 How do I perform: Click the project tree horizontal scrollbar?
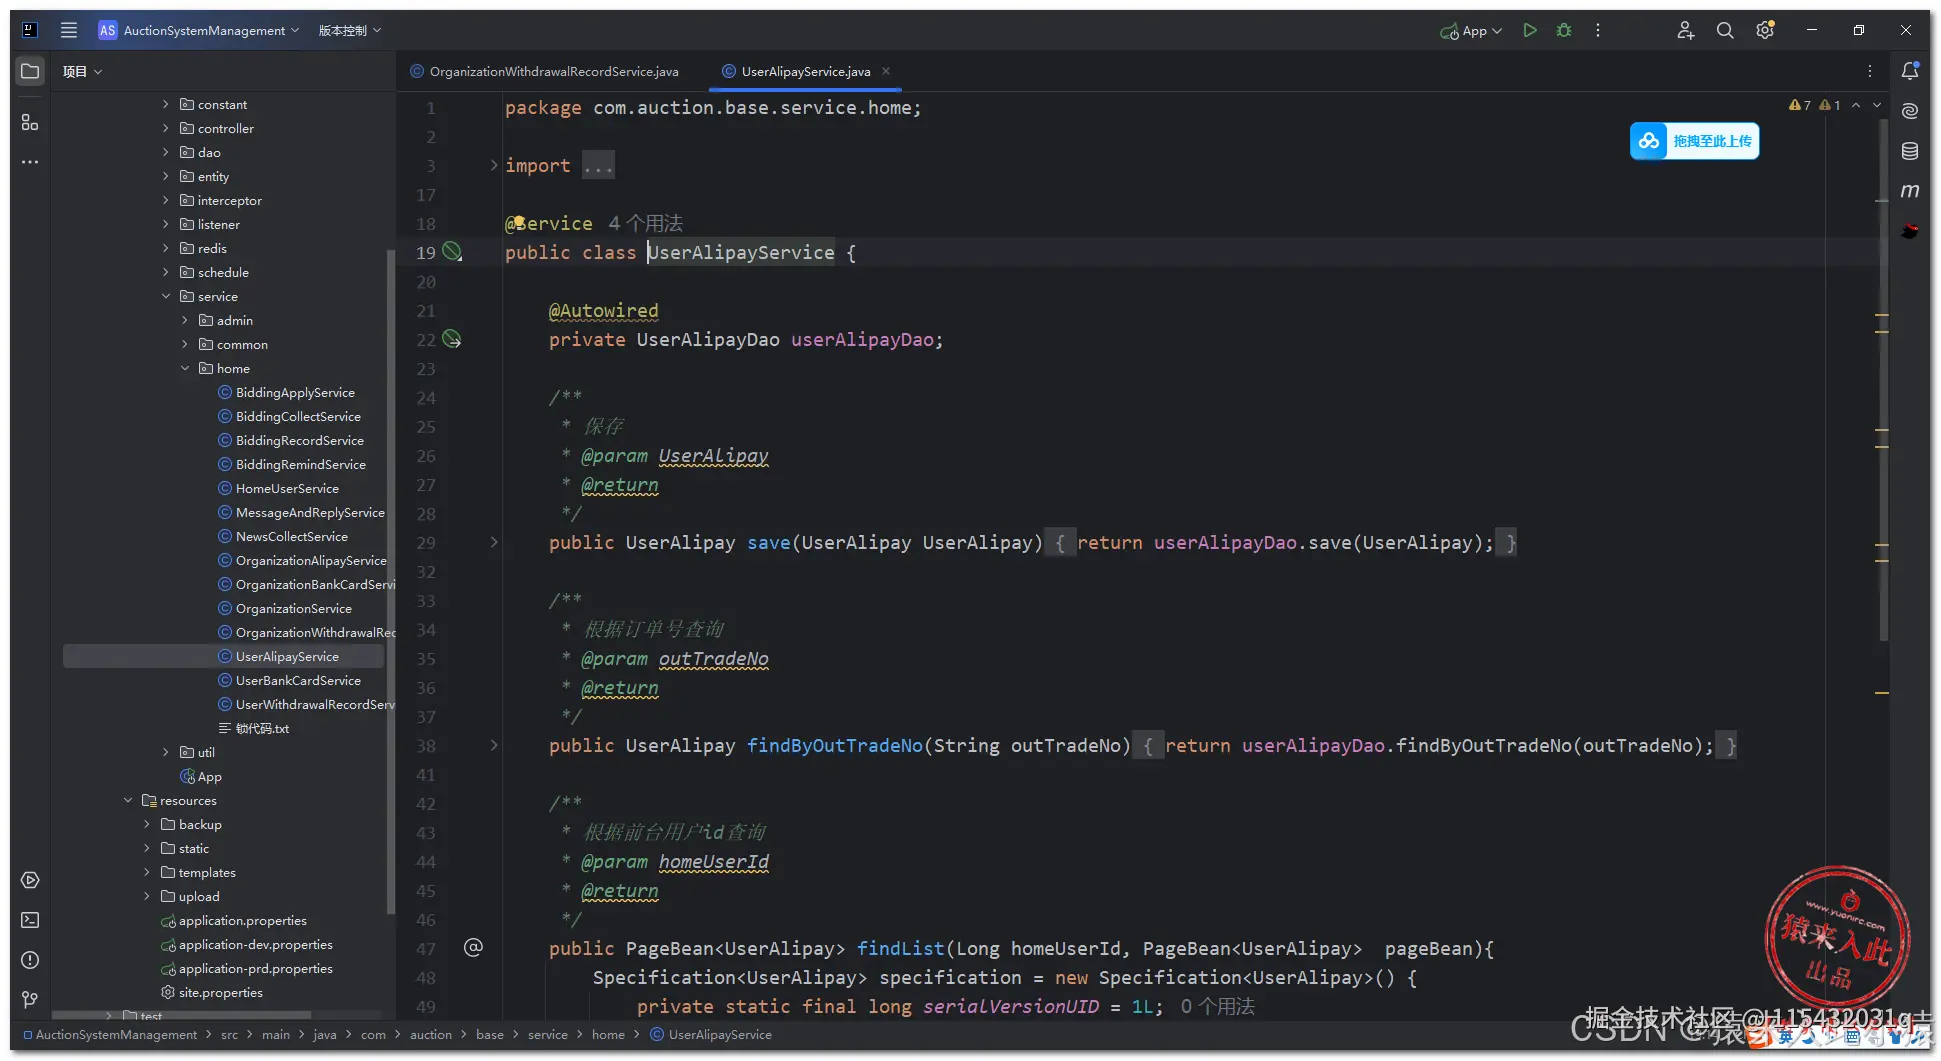pyautogui.click(x=180, y=1015)
